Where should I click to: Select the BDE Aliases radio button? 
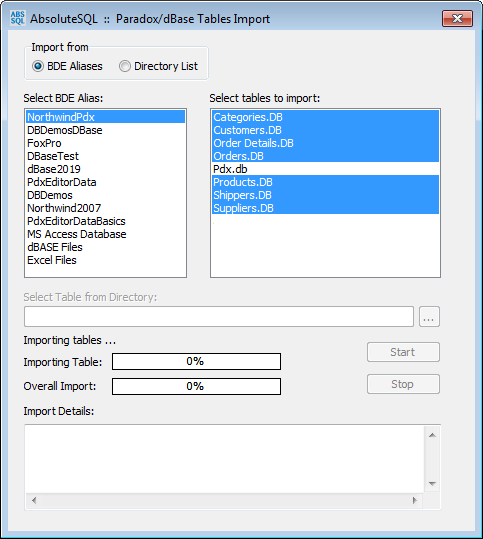pos(67,66)
